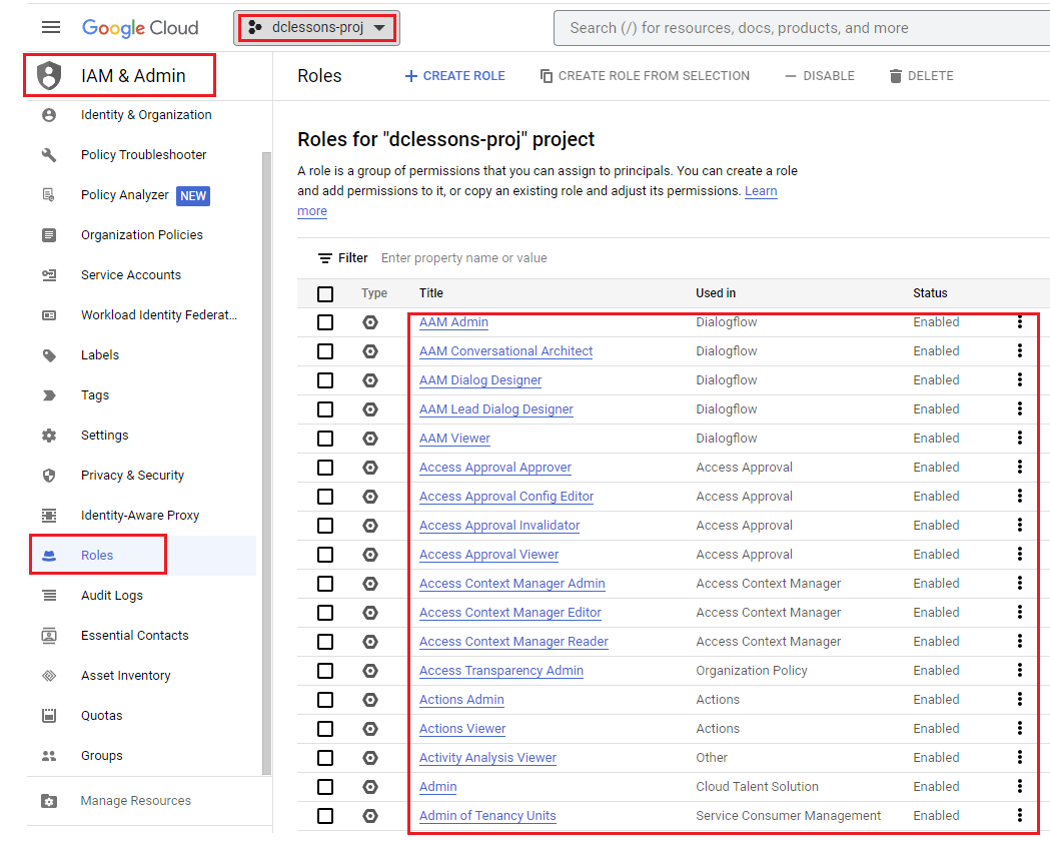The image size is (1050, 841).
Task: Click the Audit Logs lines icon
Action: pos(49,595)
